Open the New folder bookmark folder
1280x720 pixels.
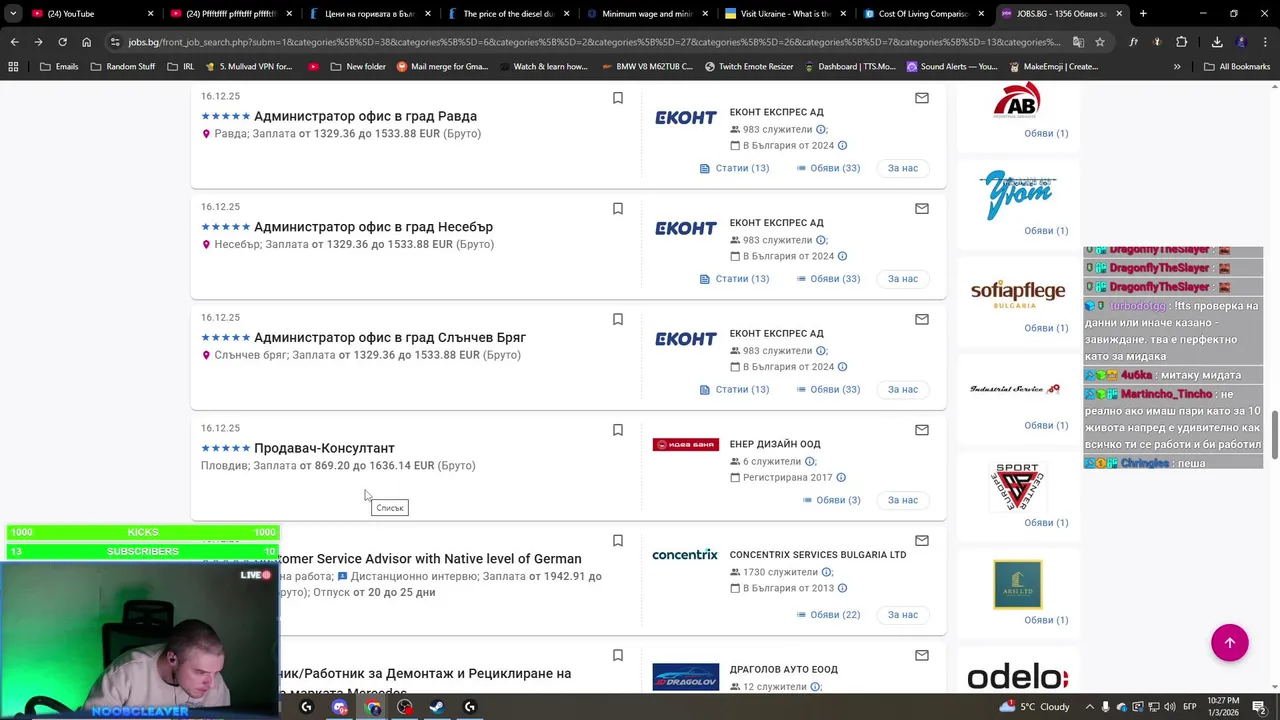tap(357, 67)
